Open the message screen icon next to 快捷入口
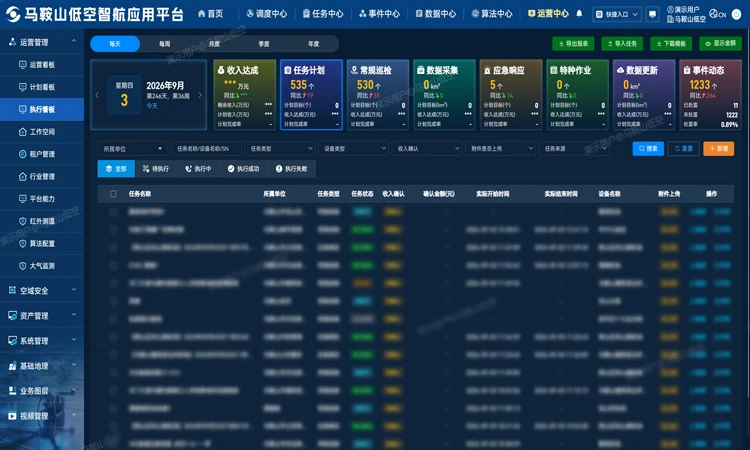The height and width of the screenshot is (450, 750). pos(652,14)
